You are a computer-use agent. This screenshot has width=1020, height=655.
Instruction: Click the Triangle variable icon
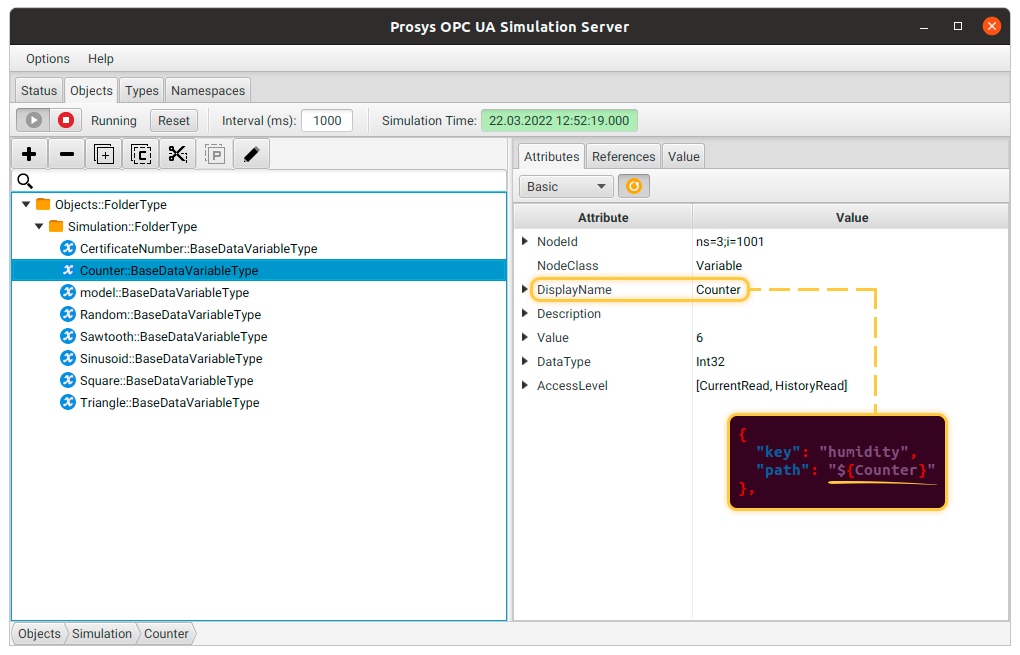[x=68, y=403]
